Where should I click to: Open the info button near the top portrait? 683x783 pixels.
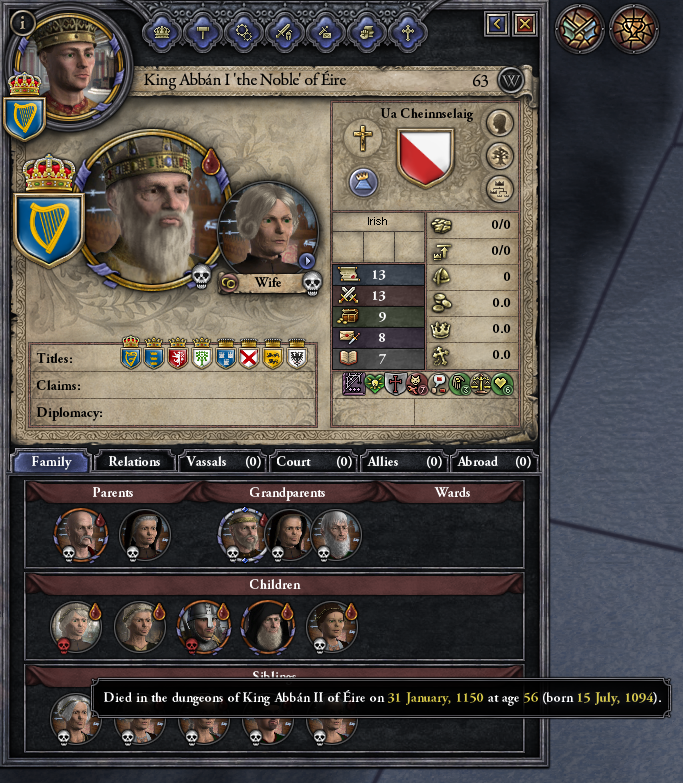coord(22,22)
